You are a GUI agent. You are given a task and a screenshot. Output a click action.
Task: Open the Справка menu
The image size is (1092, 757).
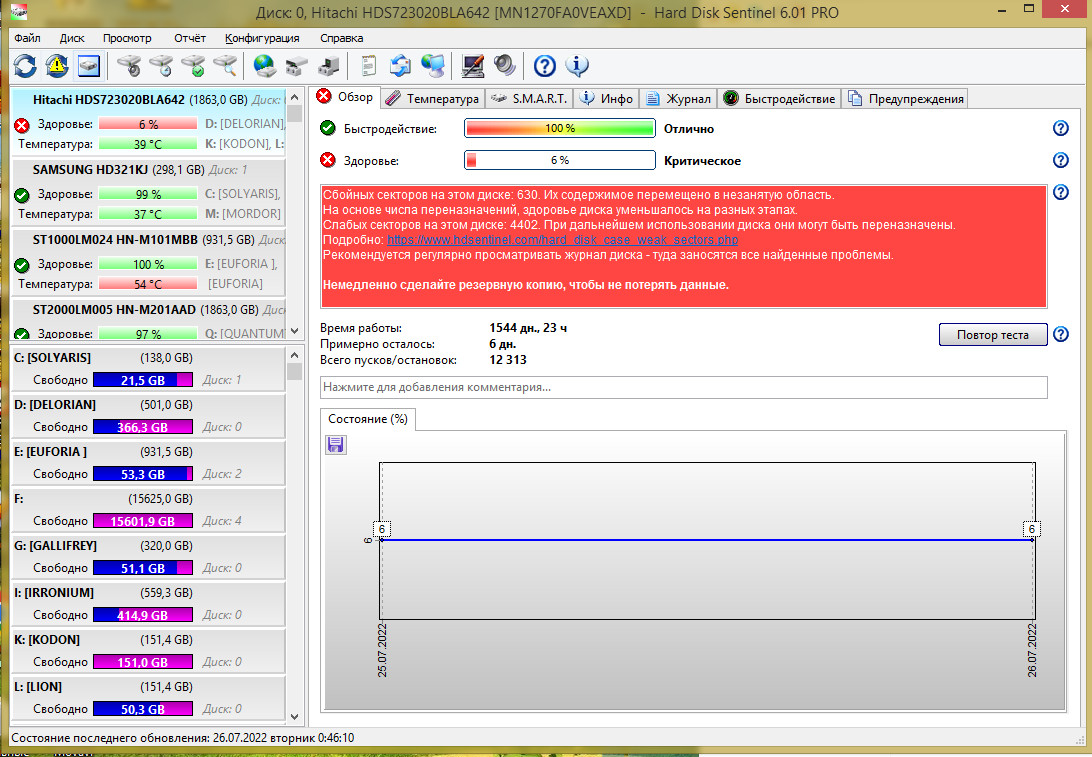(x=341, y=38)
